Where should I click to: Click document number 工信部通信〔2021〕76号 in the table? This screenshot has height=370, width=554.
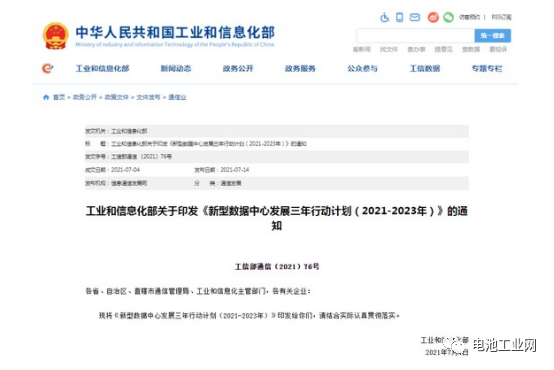click(x=141, y=157)
